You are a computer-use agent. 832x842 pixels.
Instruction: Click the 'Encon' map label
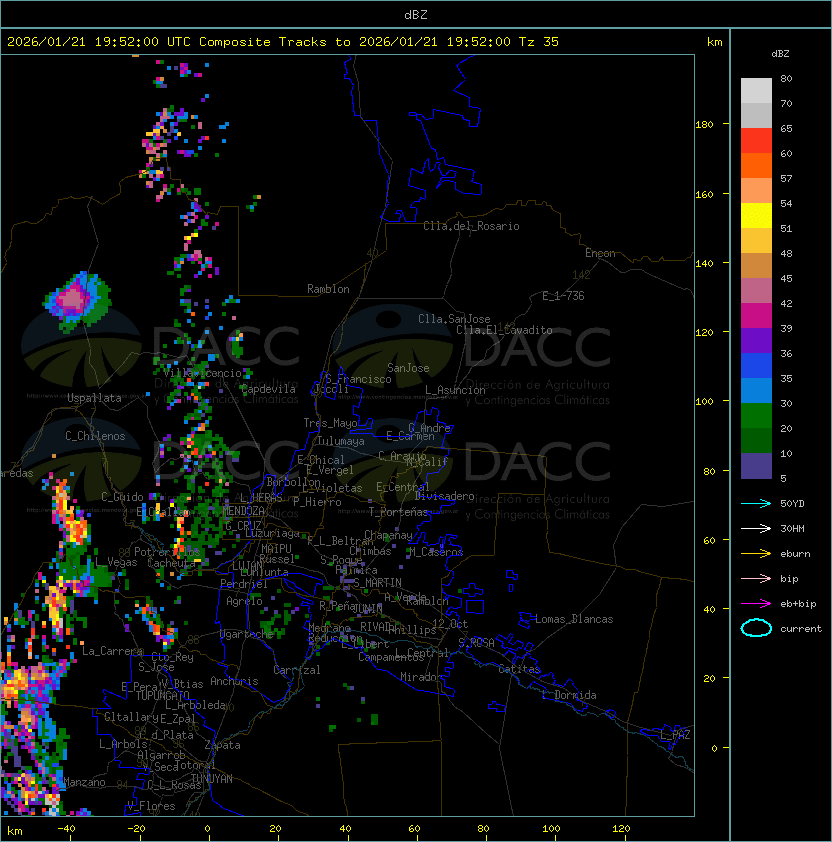coord(600,253)
